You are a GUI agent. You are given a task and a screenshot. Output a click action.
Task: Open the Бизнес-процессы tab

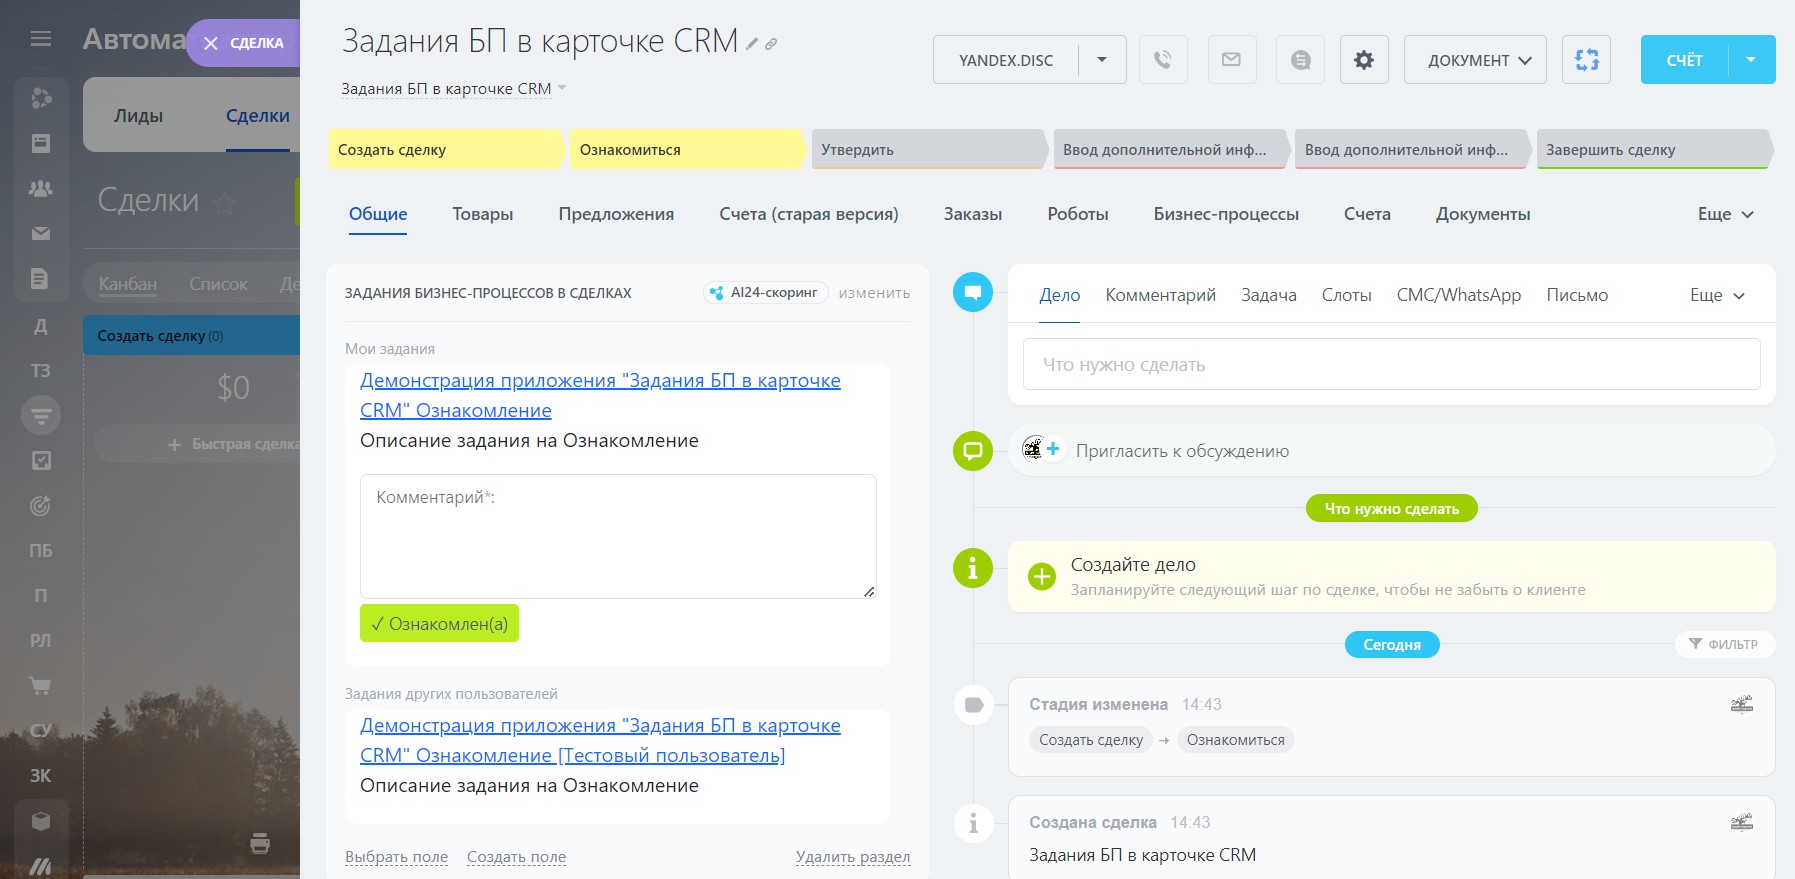1225,214
